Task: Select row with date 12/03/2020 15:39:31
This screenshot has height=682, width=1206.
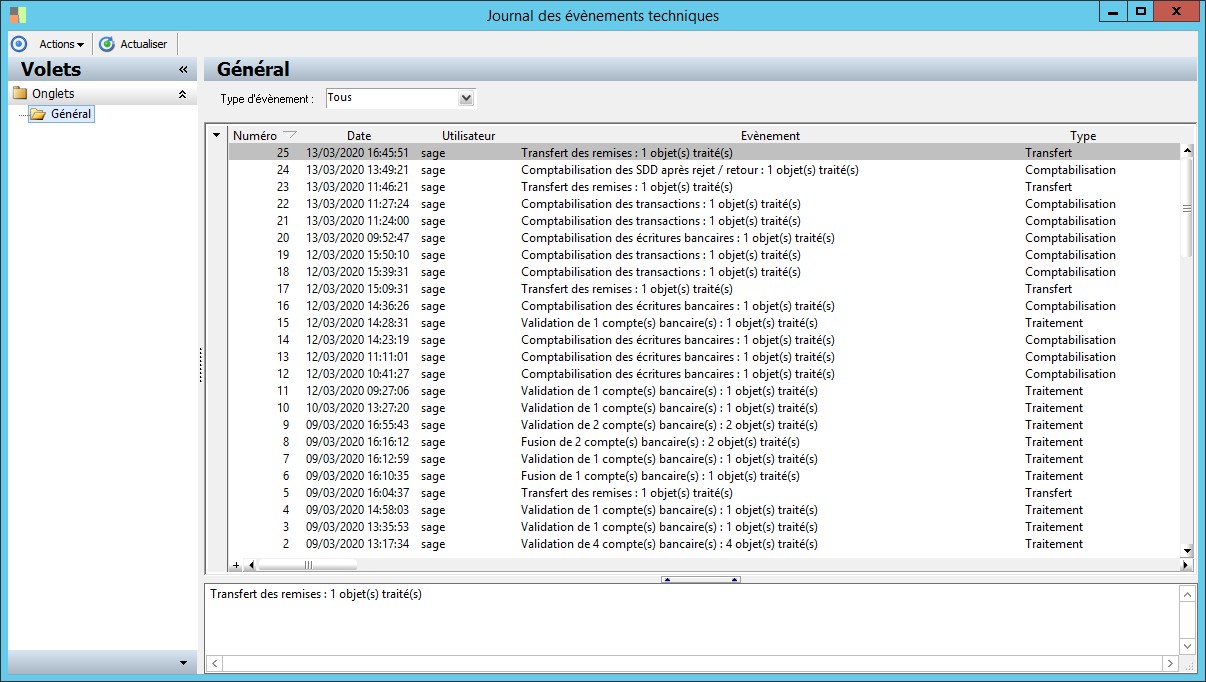Action: point(704,272)
